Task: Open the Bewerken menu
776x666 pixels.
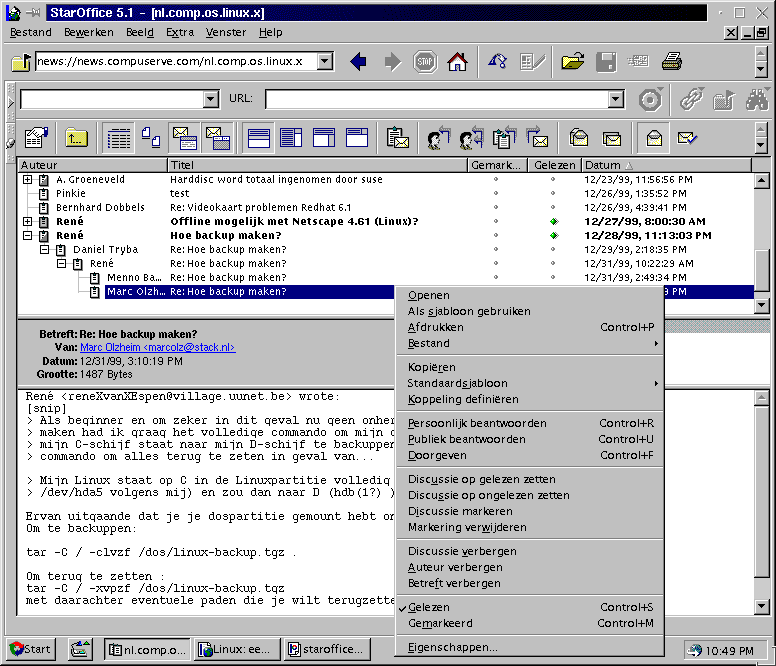Action: click(x=89, y=33)
